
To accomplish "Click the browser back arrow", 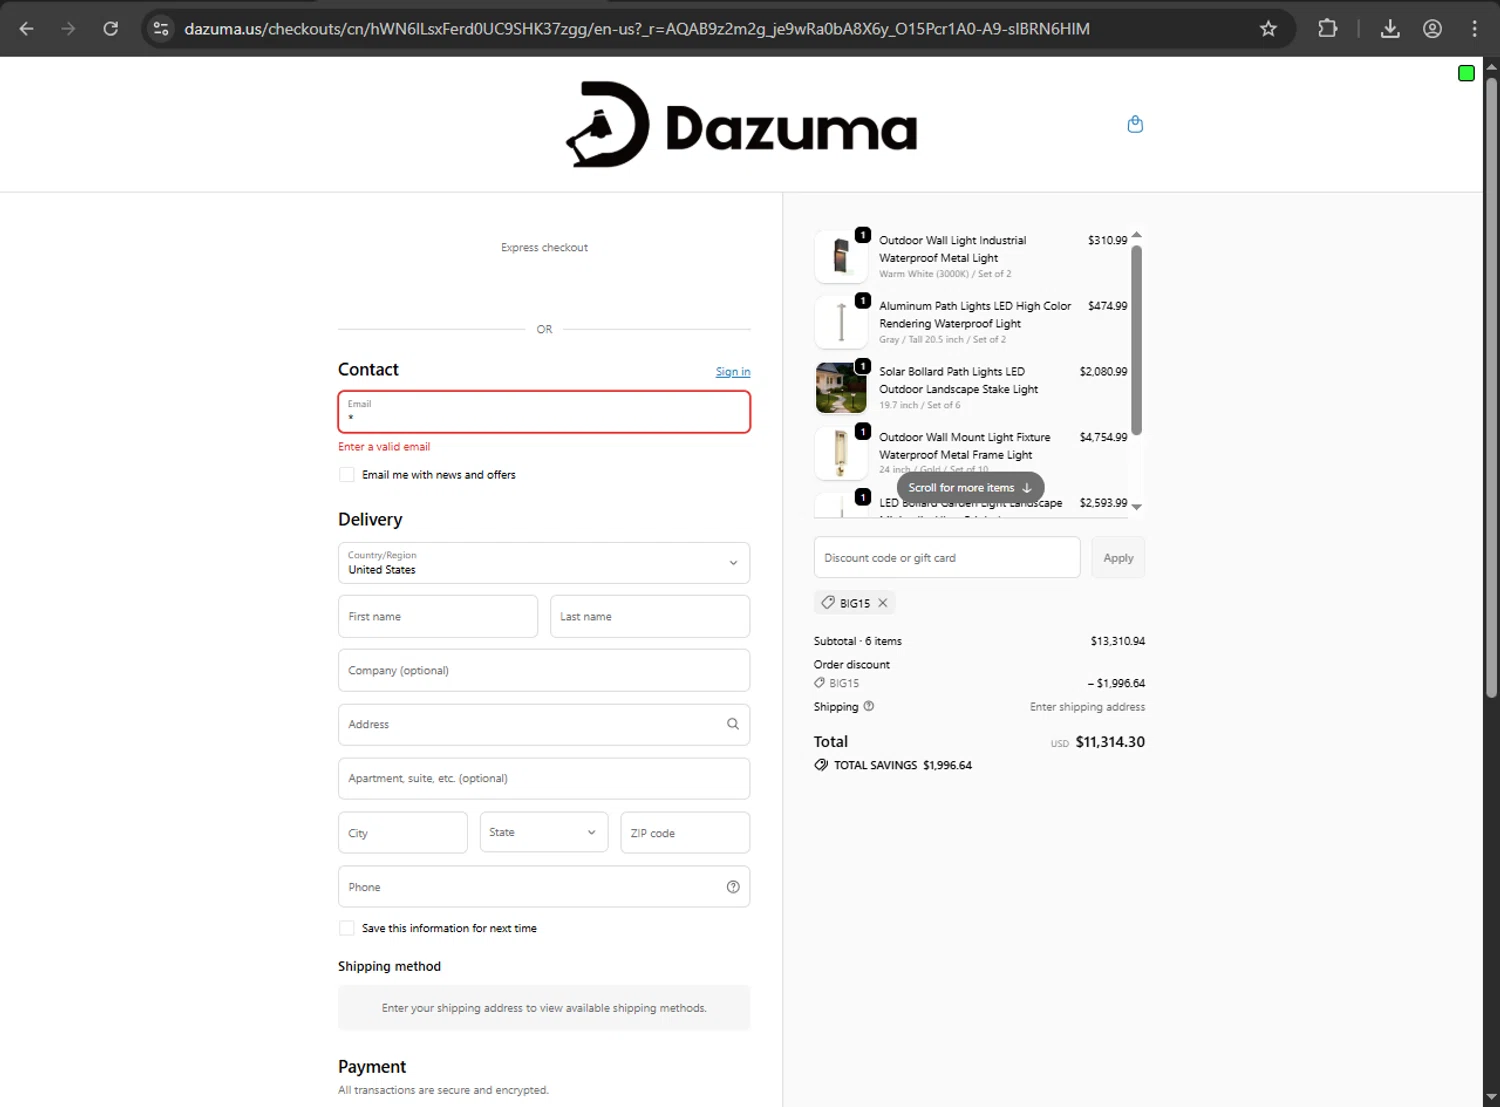I will pyautogui.click(x=27, y=29).
